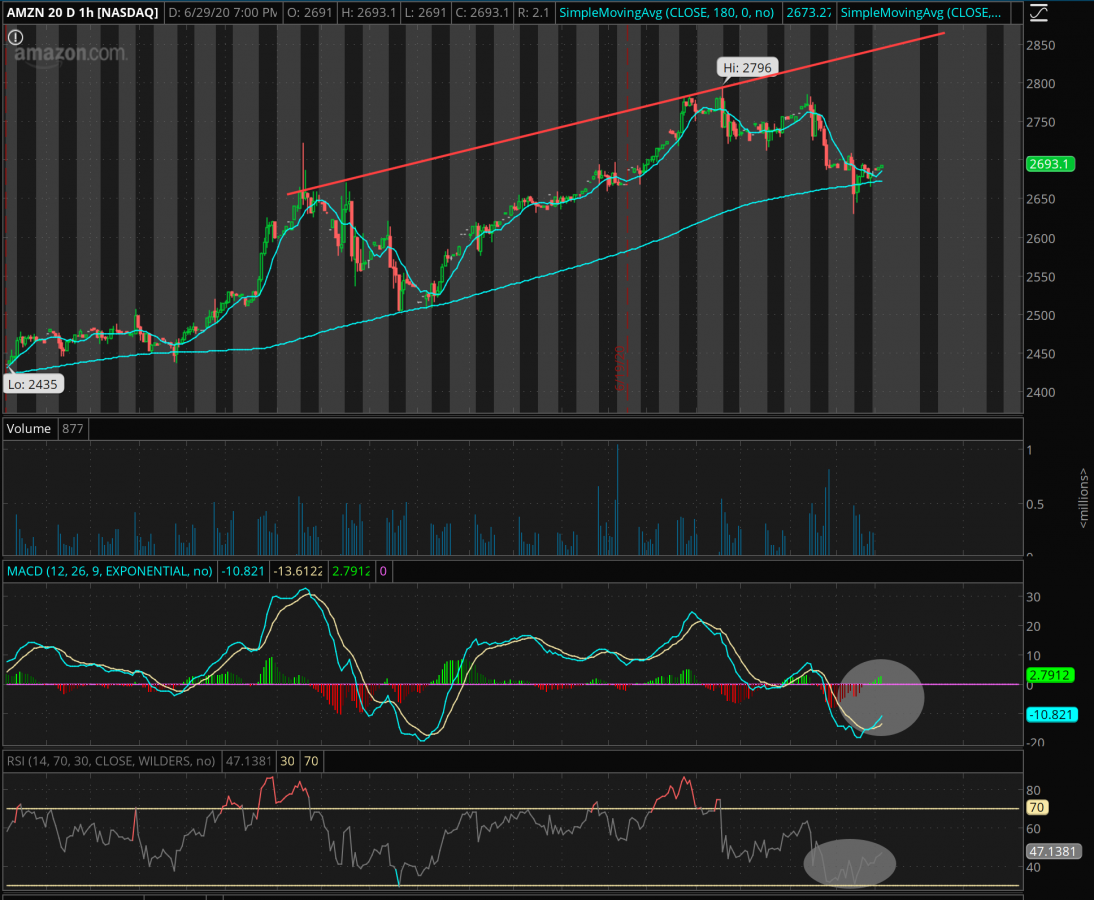Click the low price readout L: 2691
Viewport: 1094px width, 900px height.
tap(426, 13)
